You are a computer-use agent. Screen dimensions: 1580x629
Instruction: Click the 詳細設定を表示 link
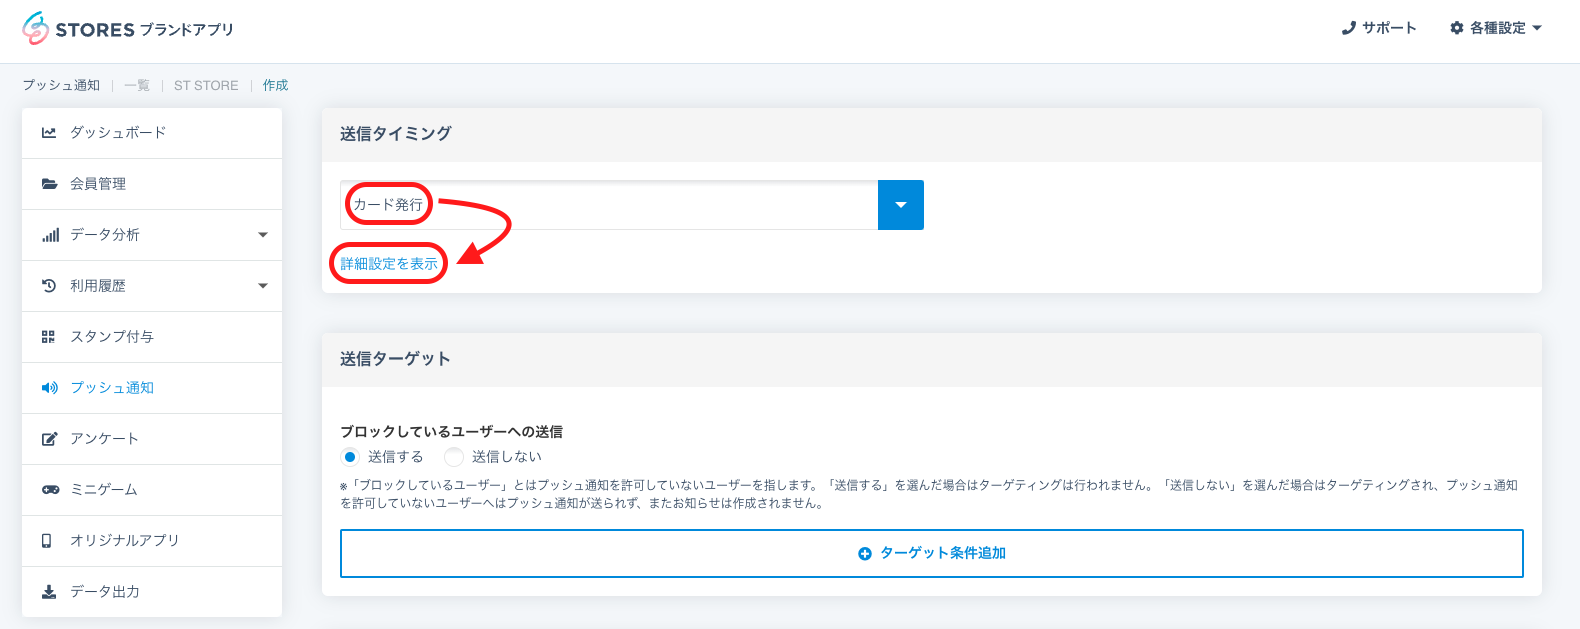[389, 264]
